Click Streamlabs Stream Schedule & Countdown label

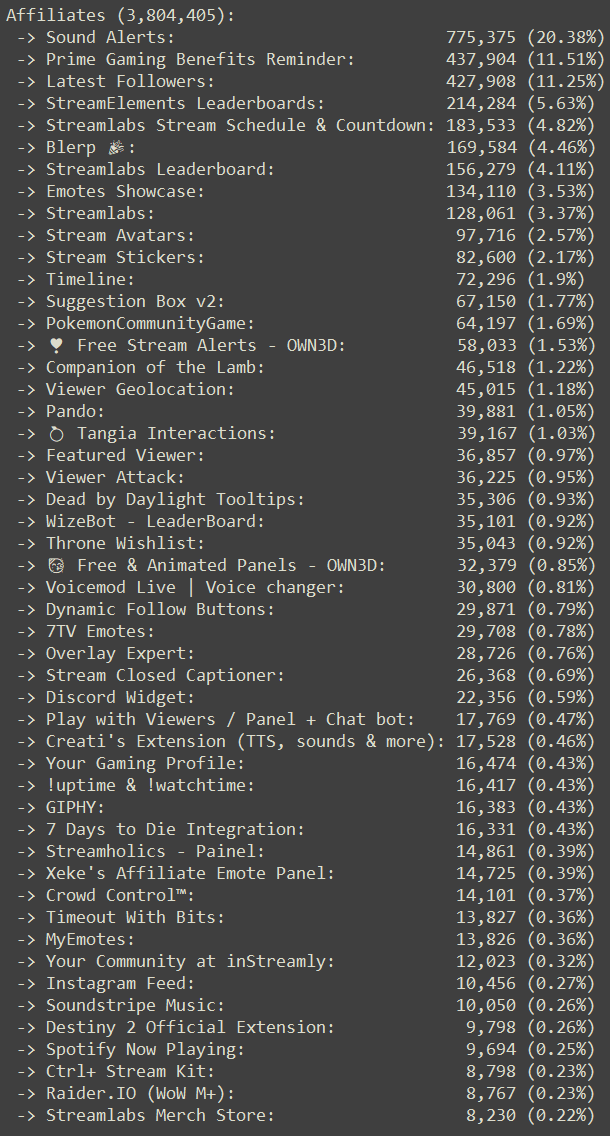tap(241, 125)
